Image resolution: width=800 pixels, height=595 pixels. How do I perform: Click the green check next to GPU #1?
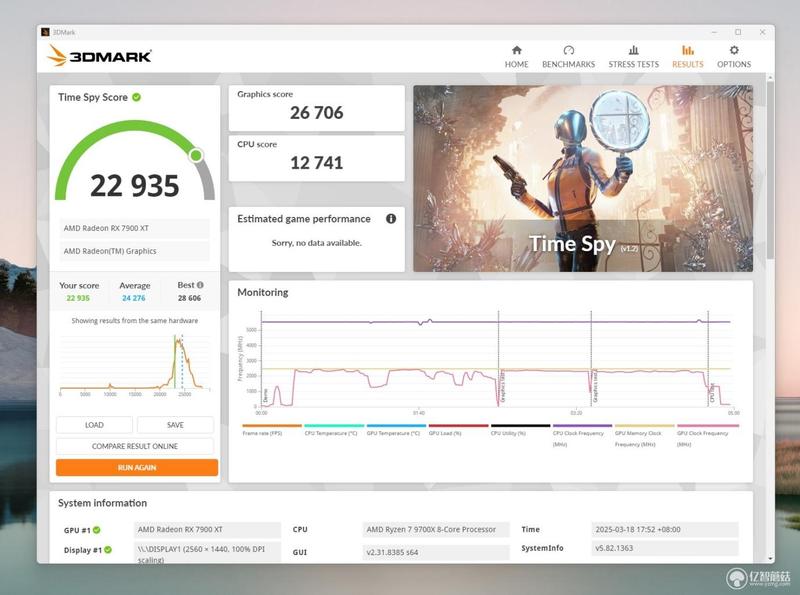pyautogui.click(x=96, y=530)
